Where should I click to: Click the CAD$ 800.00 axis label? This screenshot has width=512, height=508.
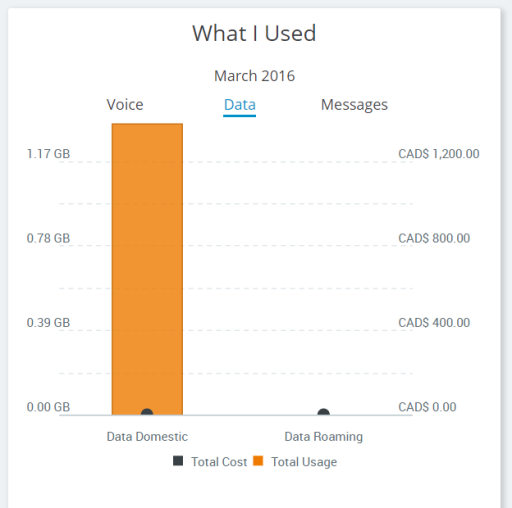click(x=434, y=238)
